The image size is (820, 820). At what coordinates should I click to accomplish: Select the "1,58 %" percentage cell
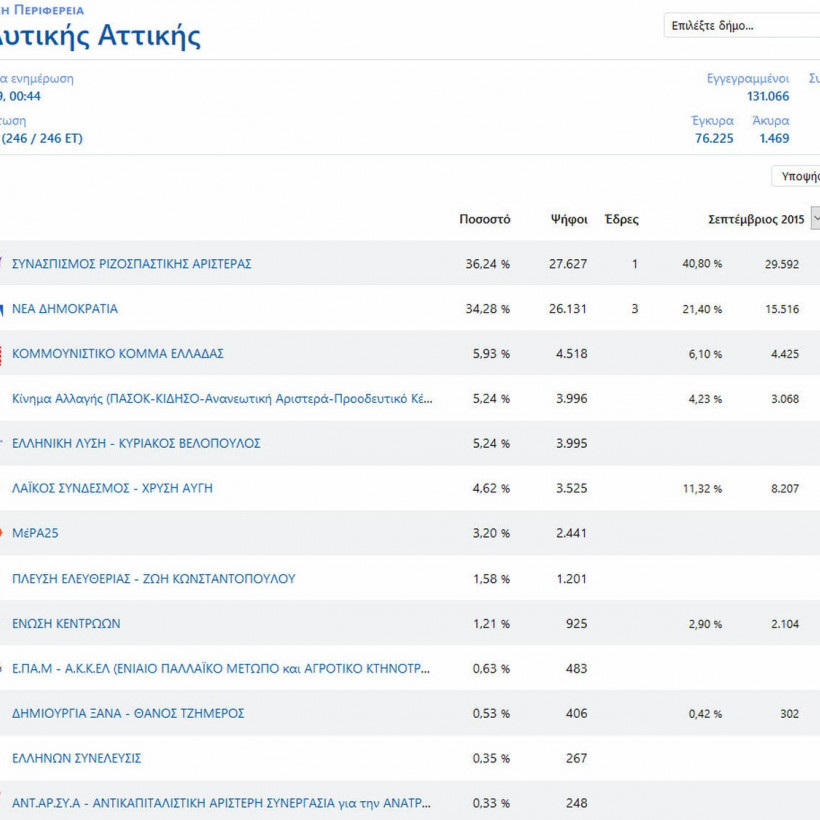[x=491, y=579]
